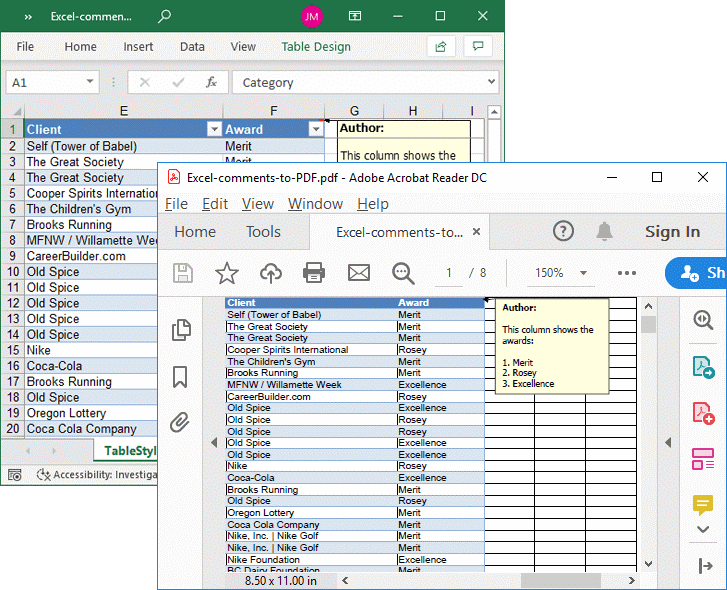
Task: Open the Client column filter dropdown
Action: click(x=213, y=129)
